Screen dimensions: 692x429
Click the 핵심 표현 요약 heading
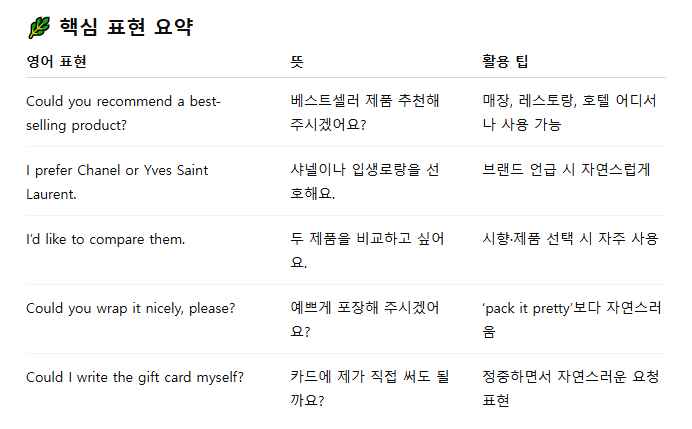pos(126,27)
